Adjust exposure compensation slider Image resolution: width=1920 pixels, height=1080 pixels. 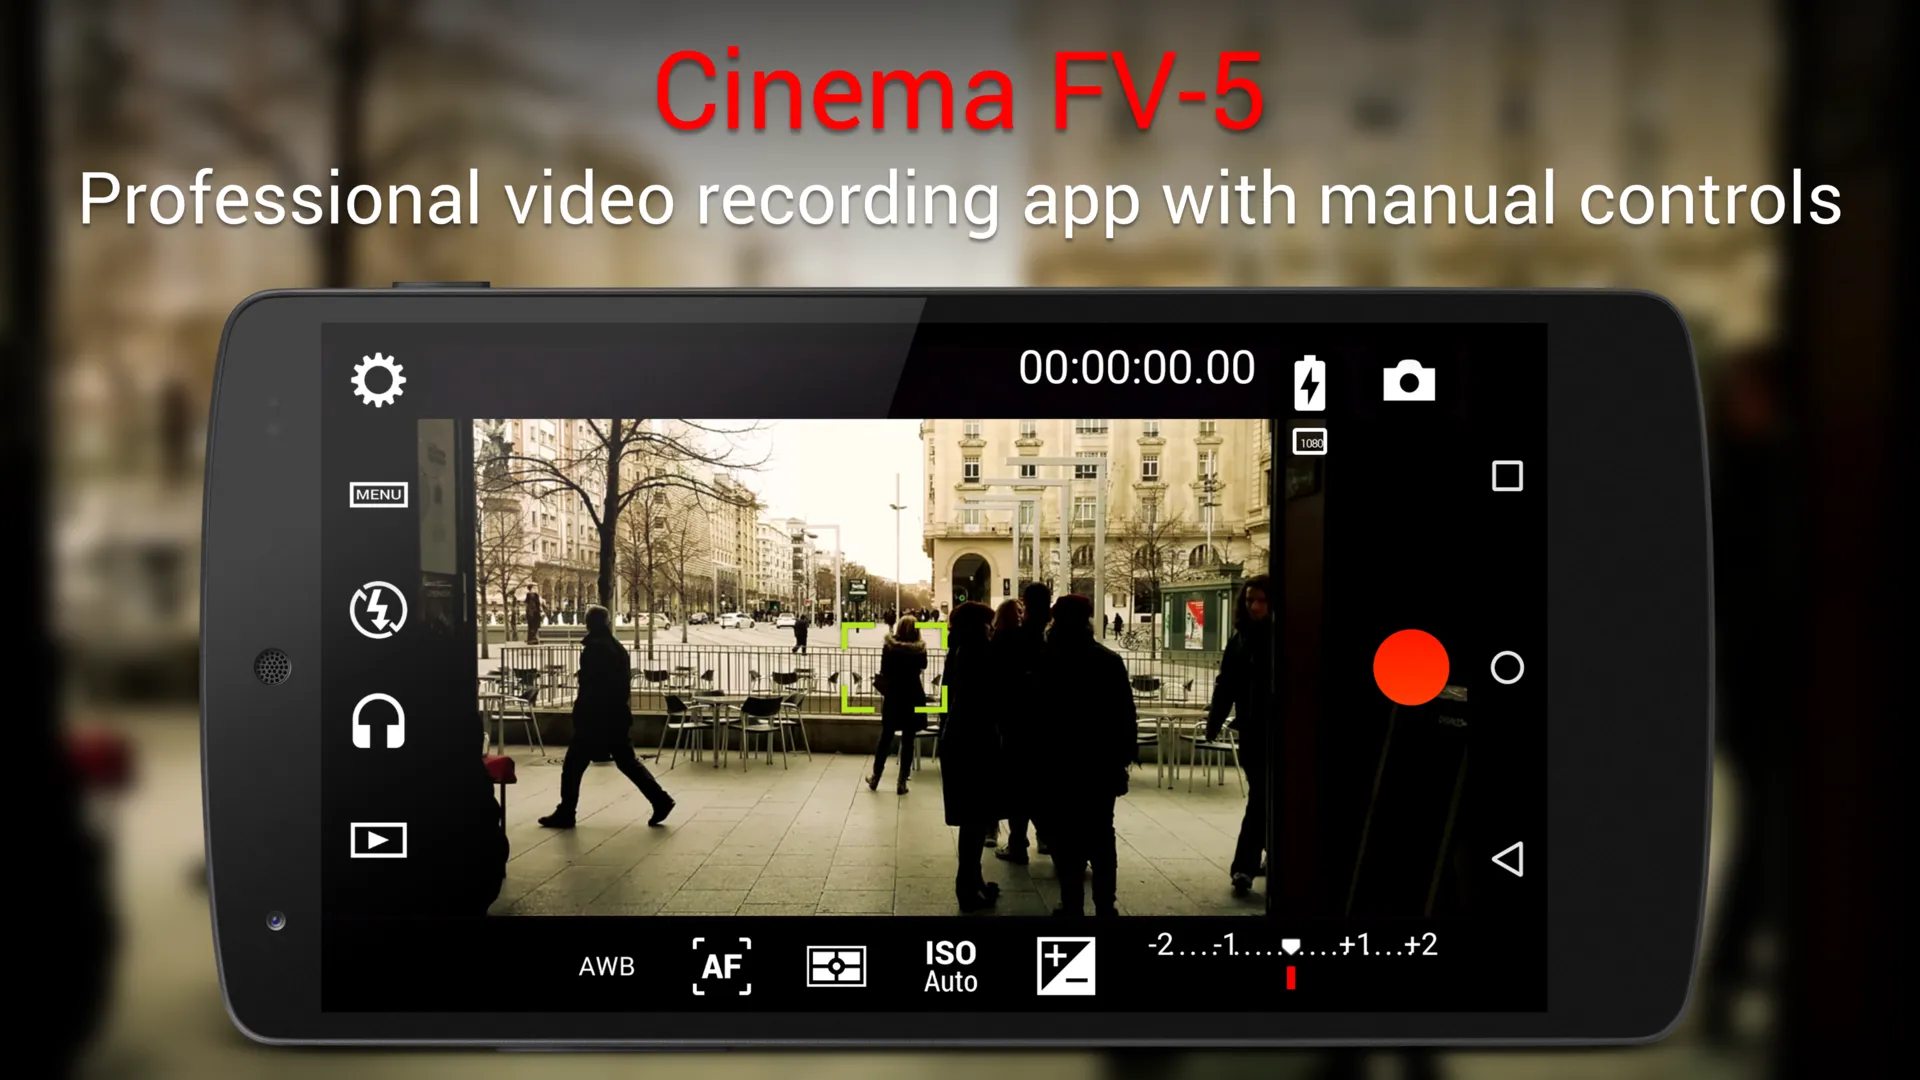pyautogui.click(x=1291, y=948)
